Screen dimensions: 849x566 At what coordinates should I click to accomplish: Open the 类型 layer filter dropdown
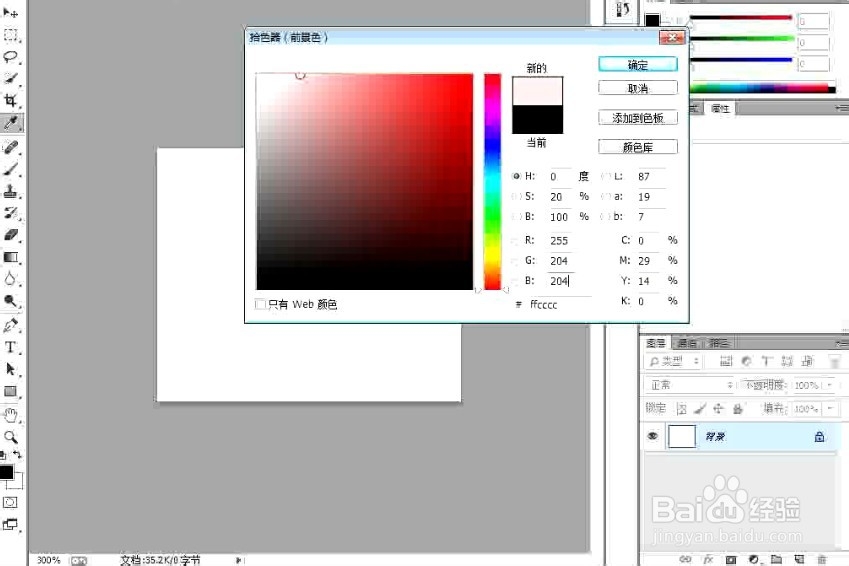[x=674, y=361]
